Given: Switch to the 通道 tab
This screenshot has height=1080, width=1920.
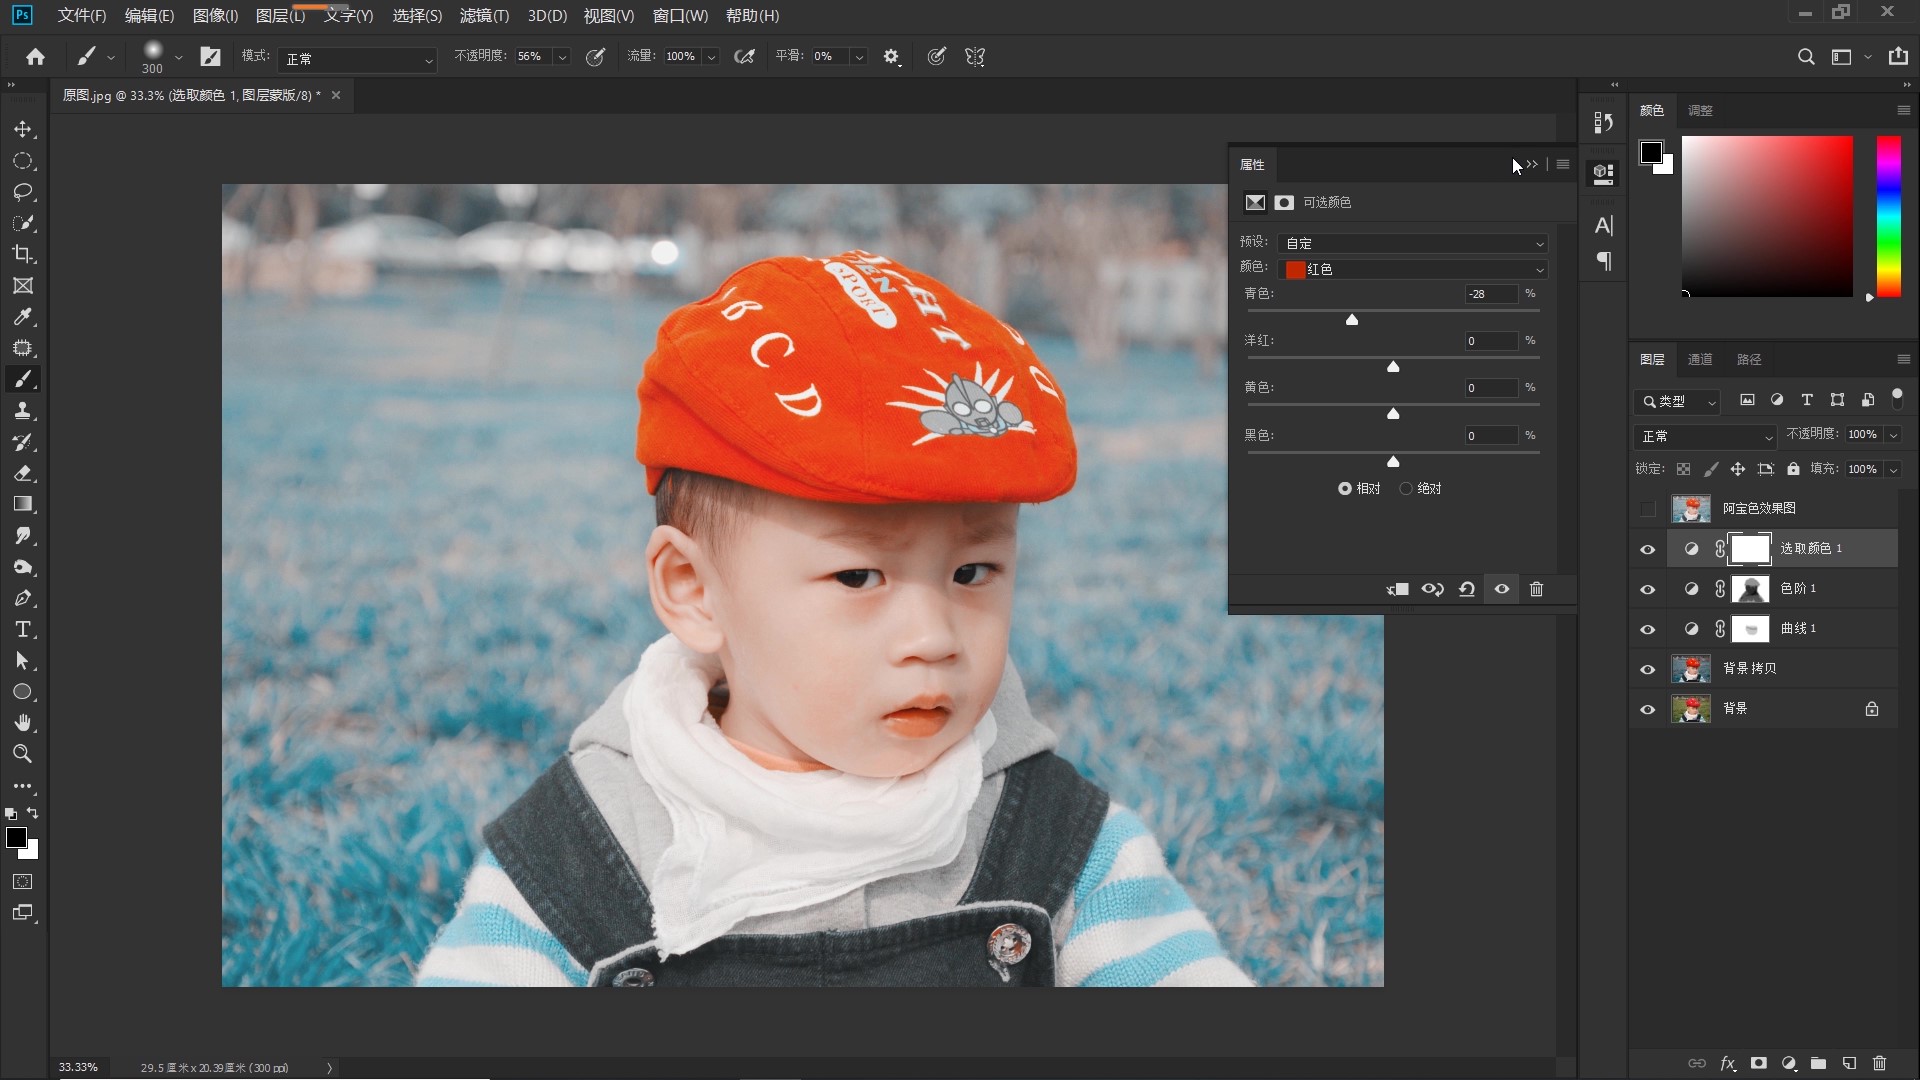Looking at the screenshot, I should 1700,360.
